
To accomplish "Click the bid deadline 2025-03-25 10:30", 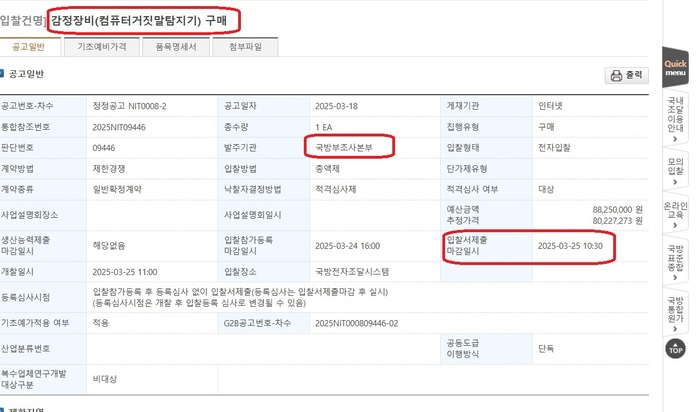I will [x=570, y=245].
